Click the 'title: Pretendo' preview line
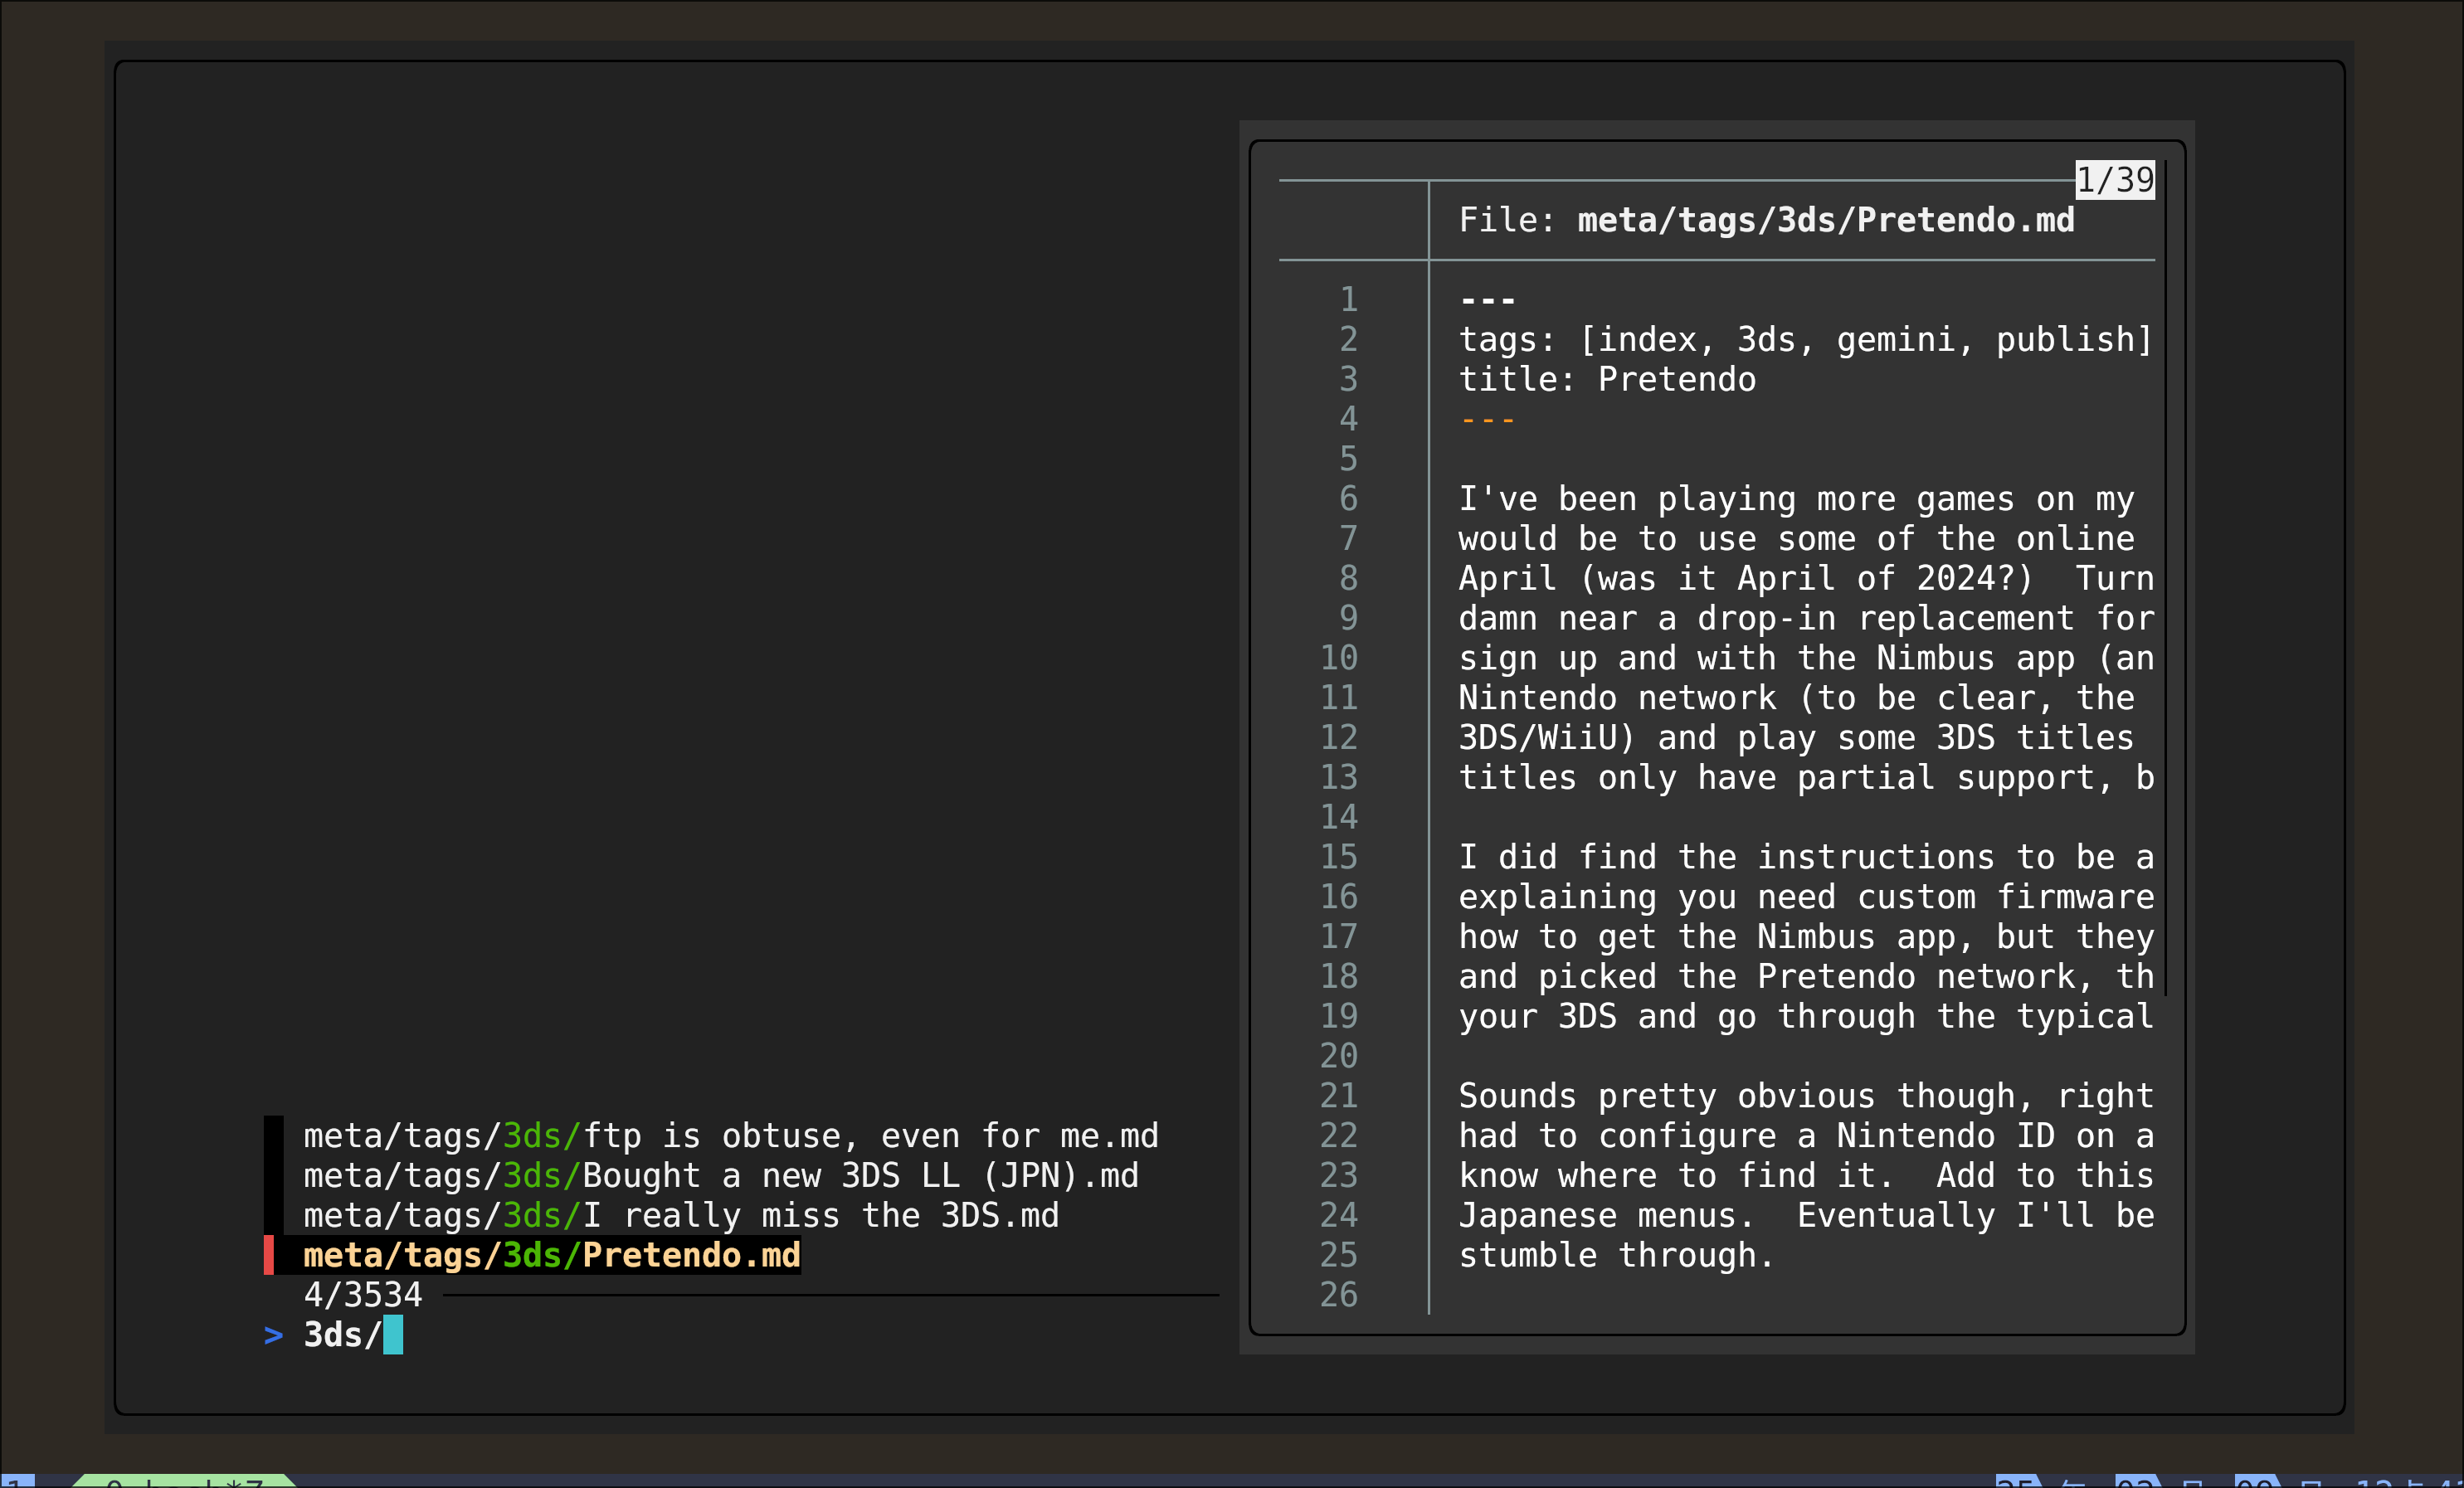Screen dimensions: 2464x1488 coord(1607,380)
